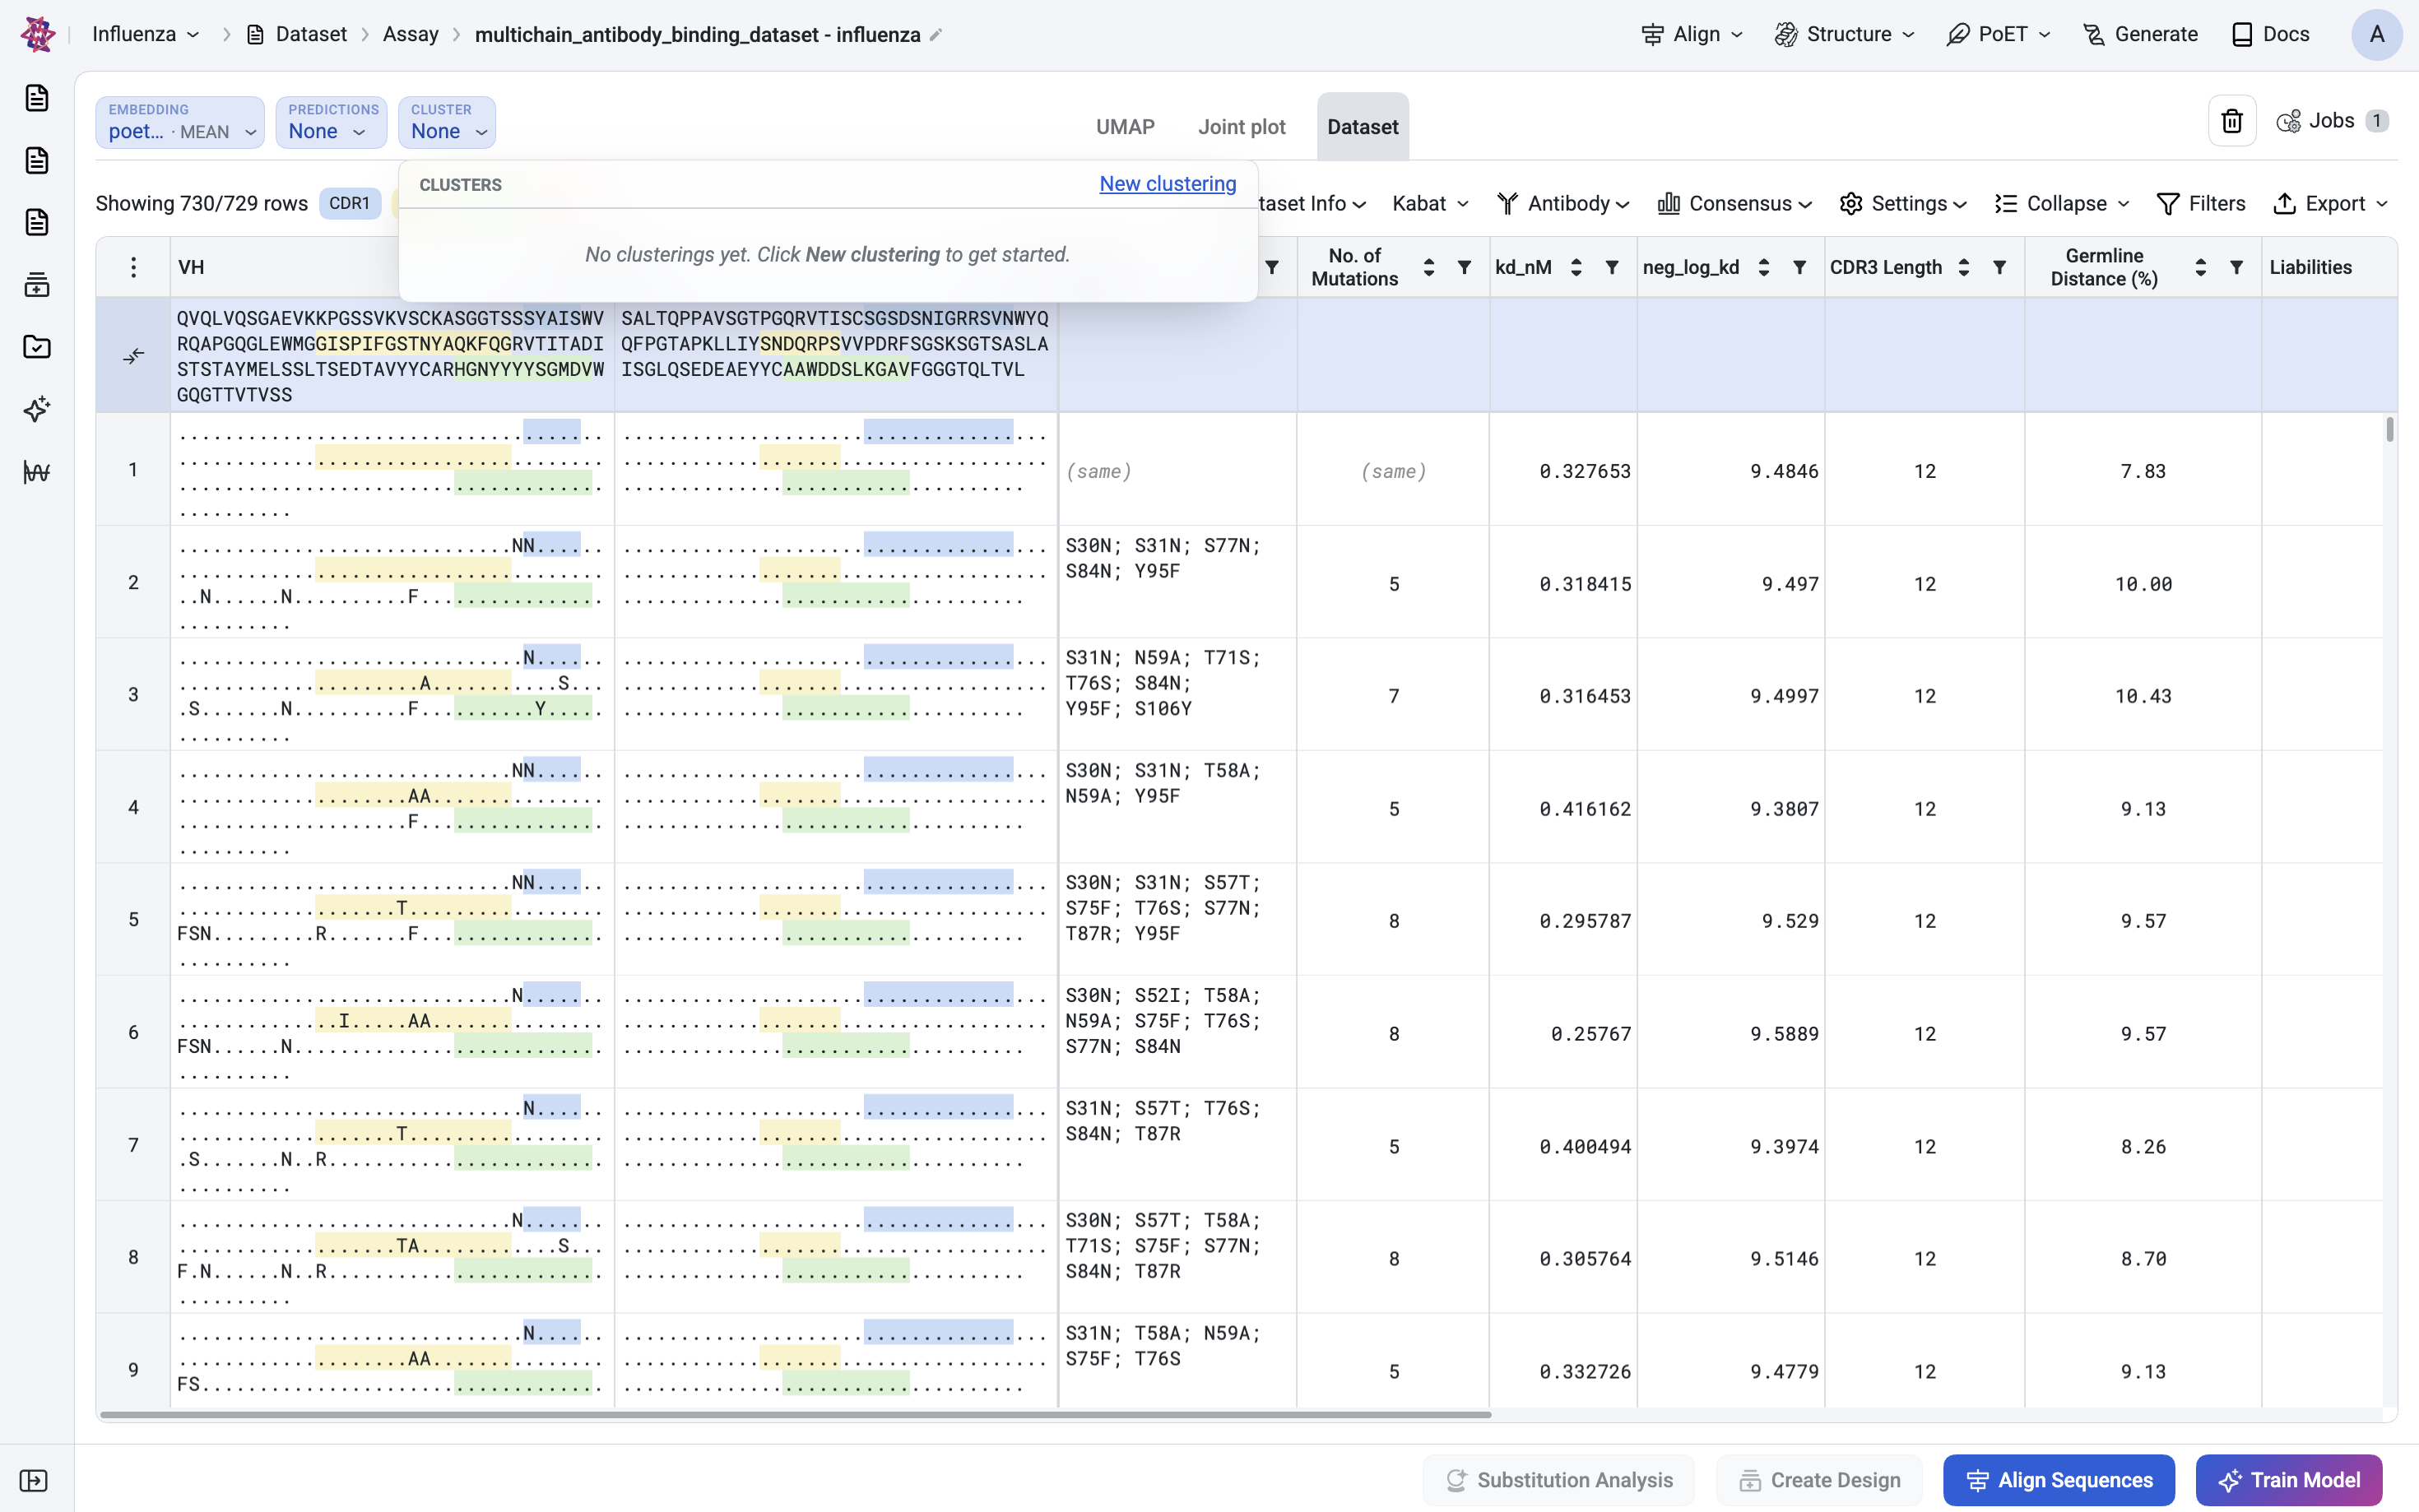Open the Generate page
Screen dimensions: 2419x1512
[2141, 34]
